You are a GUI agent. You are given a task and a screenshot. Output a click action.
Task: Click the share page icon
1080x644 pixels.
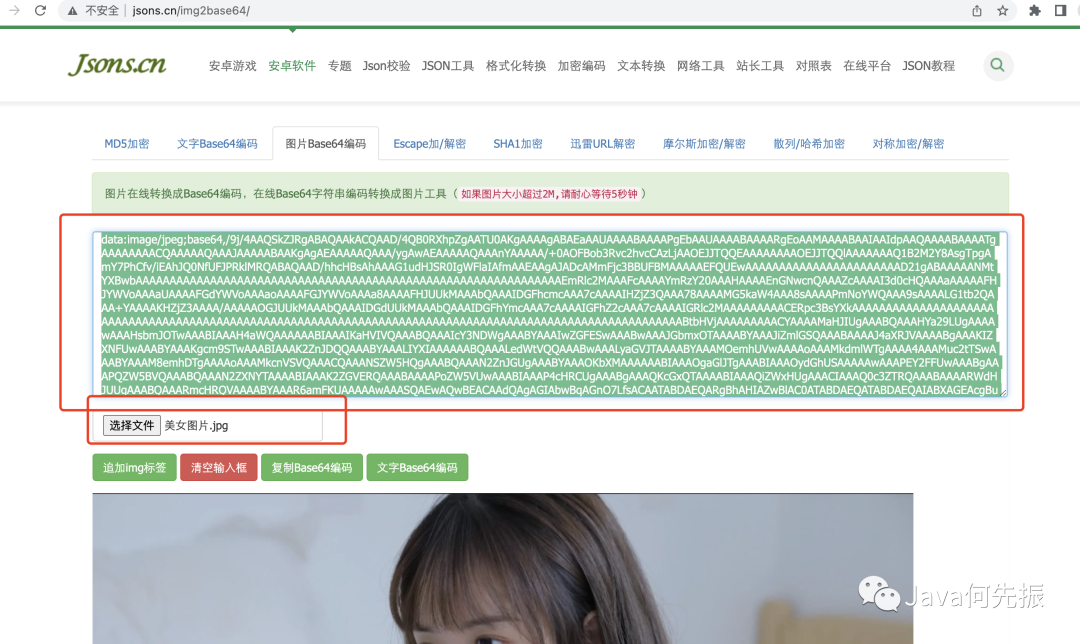click(977, 10)
